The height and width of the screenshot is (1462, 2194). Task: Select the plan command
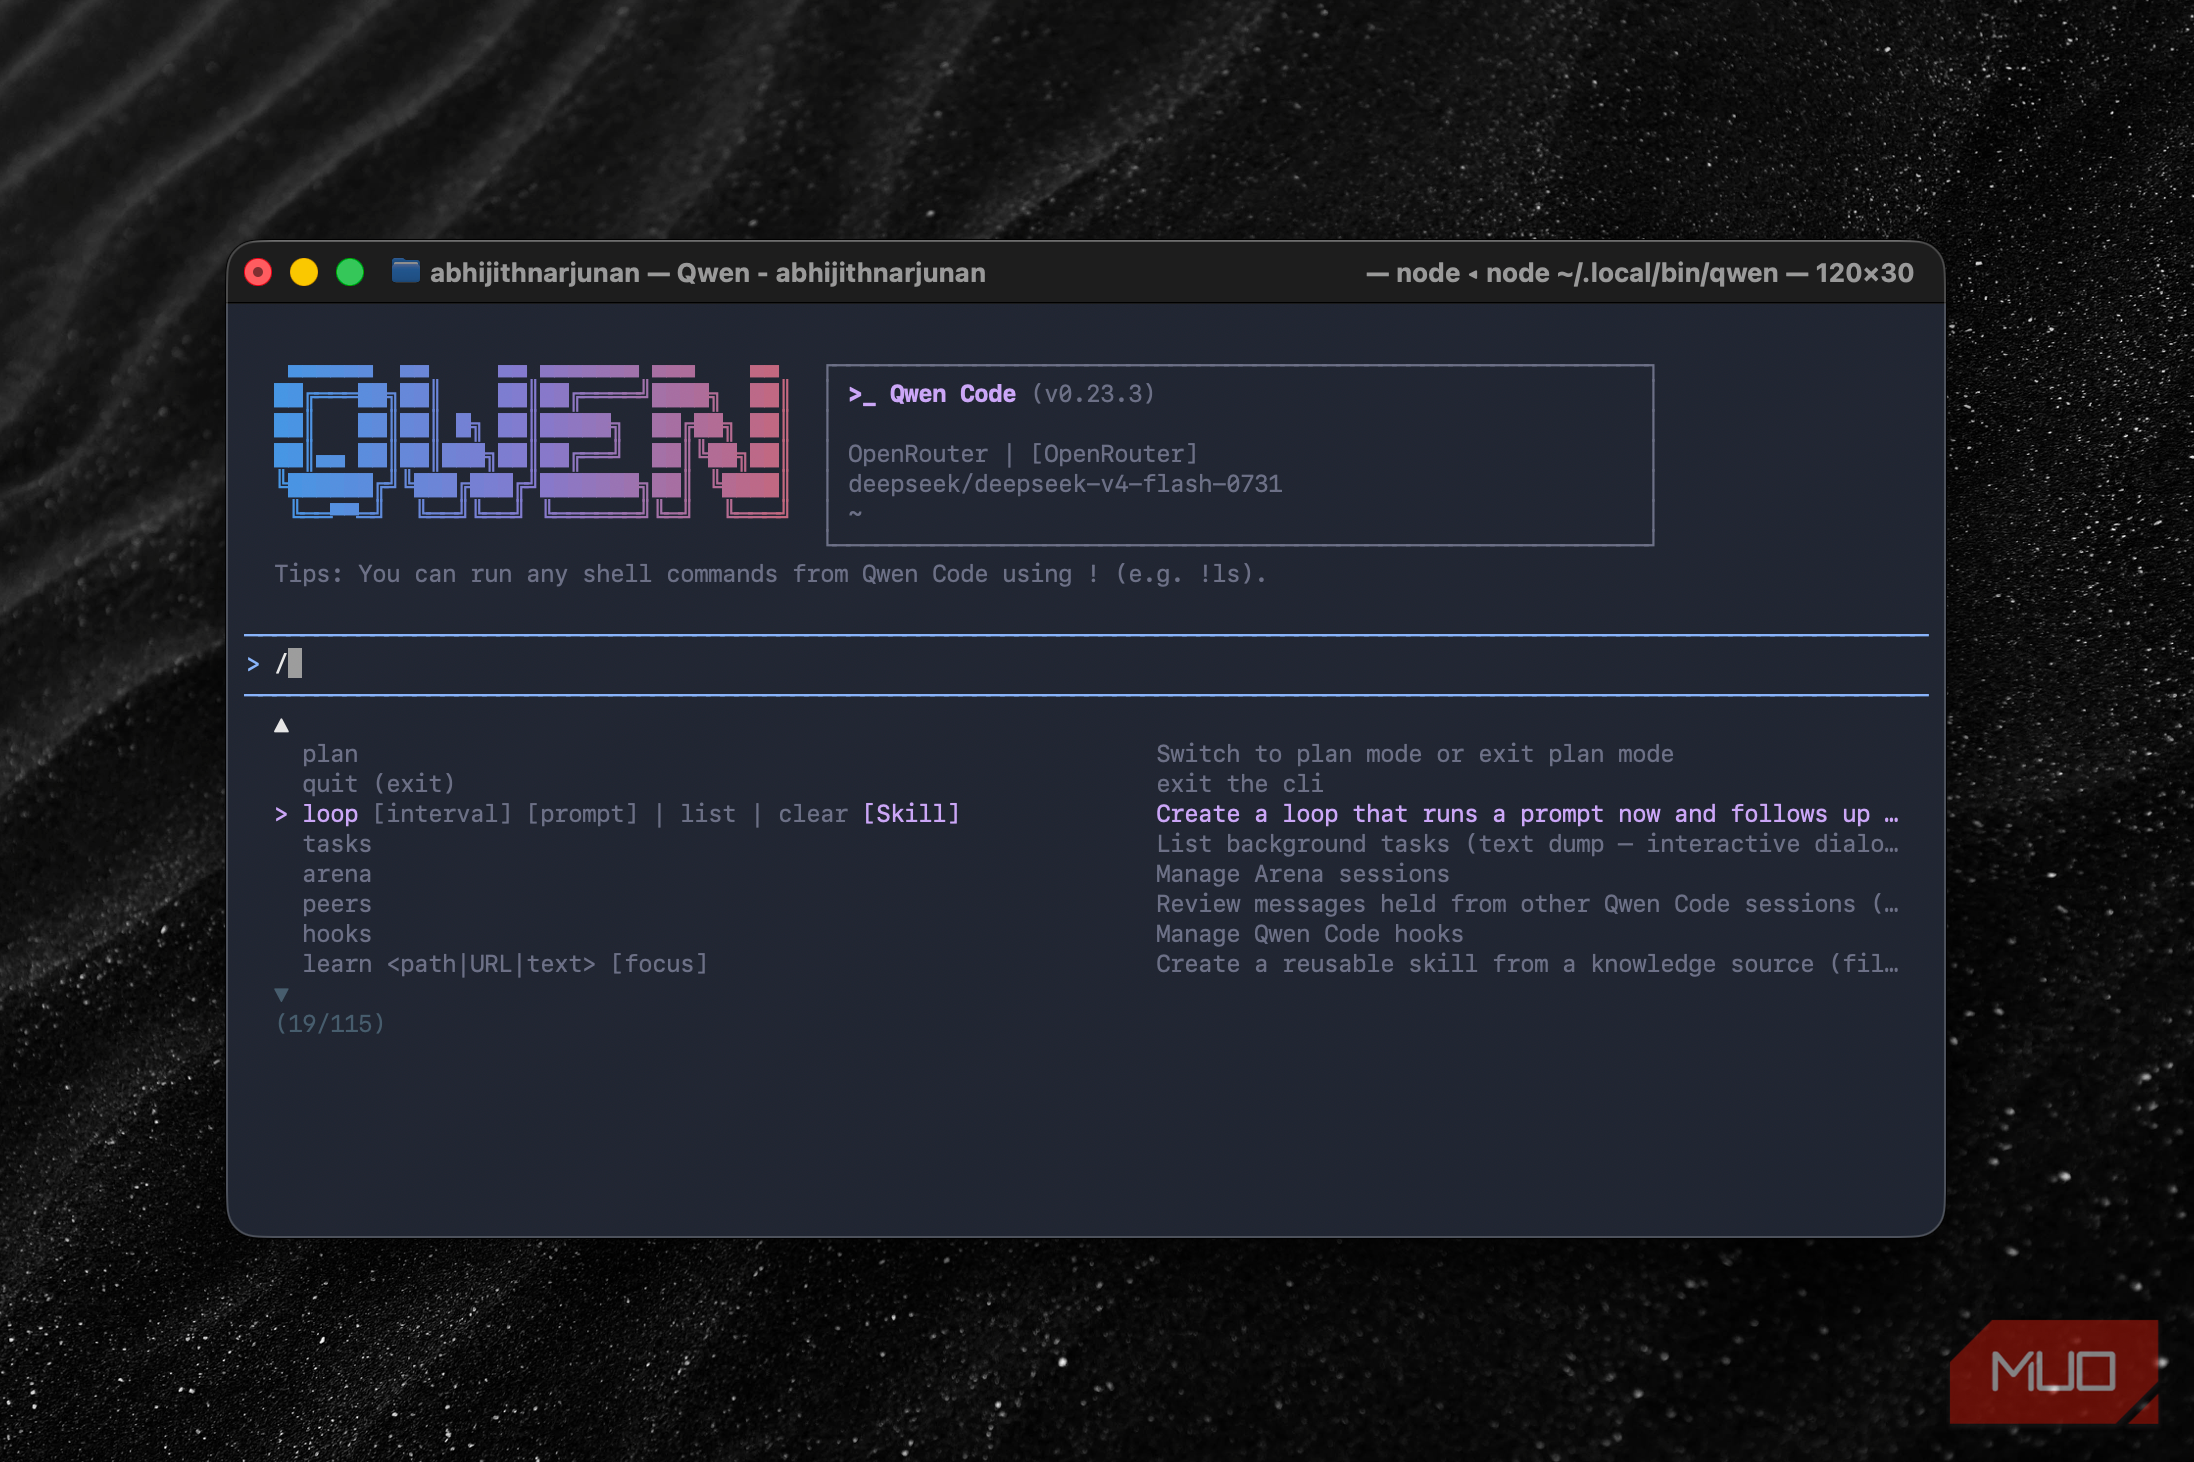coord(330,754)
